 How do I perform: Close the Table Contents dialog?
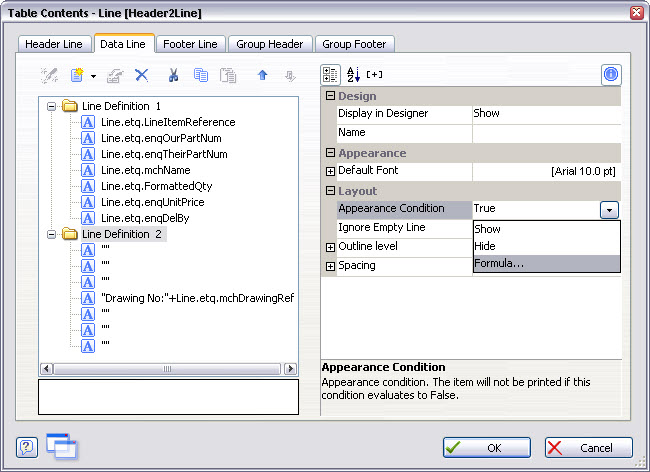tap(636, 12)
